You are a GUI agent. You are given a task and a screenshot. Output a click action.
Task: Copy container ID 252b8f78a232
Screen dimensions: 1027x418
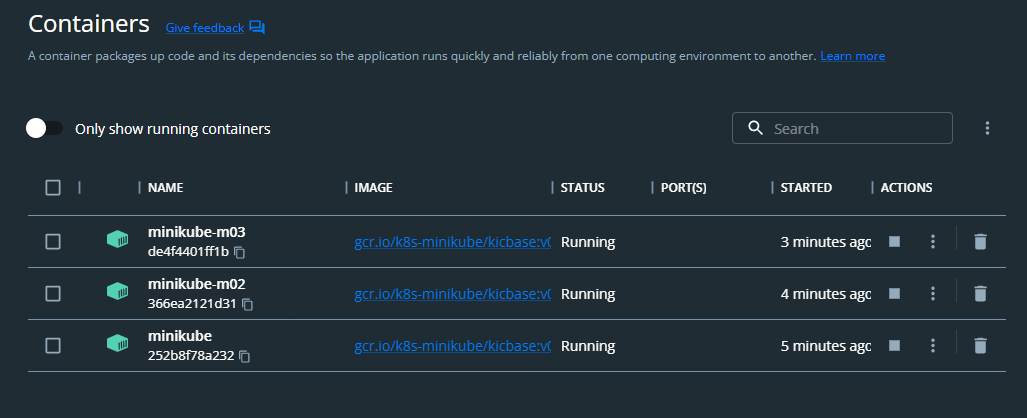click(245, 356)
